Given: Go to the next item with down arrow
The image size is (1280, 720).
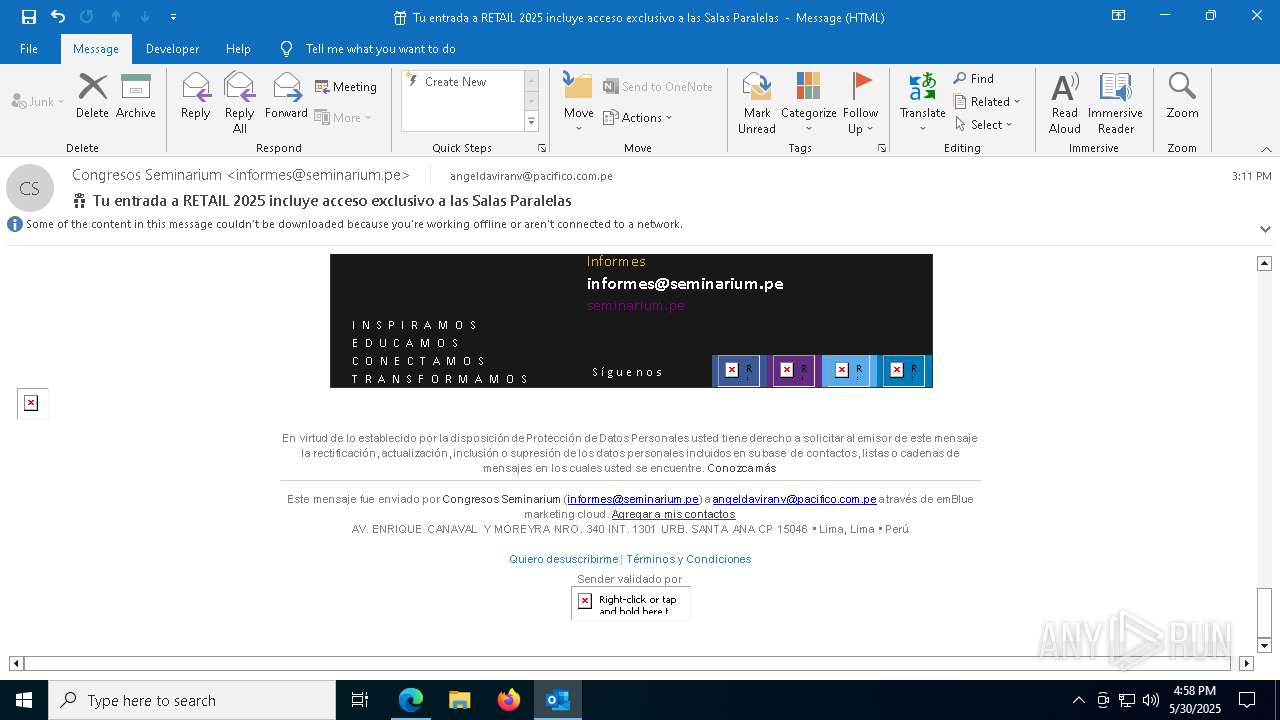Looking at the screenshot, I should pyautogui.click(x=145, y=17).
